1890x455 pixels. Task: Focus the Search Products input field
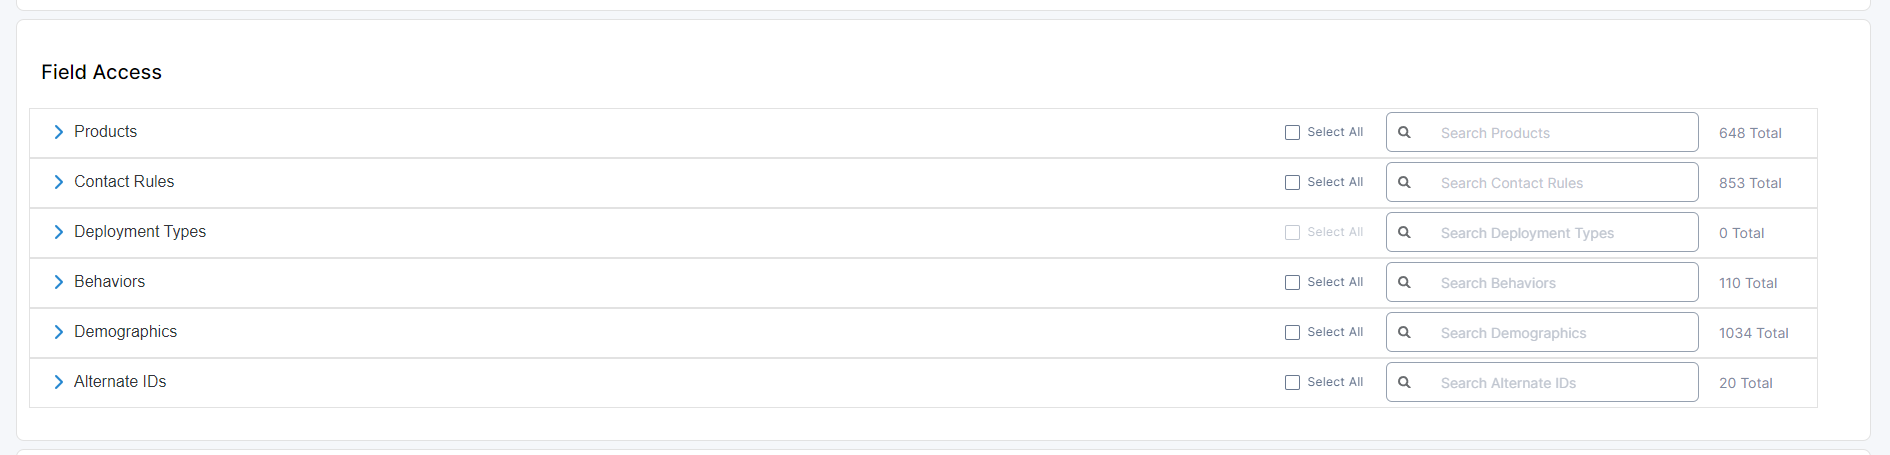[x=1560, y=132]
